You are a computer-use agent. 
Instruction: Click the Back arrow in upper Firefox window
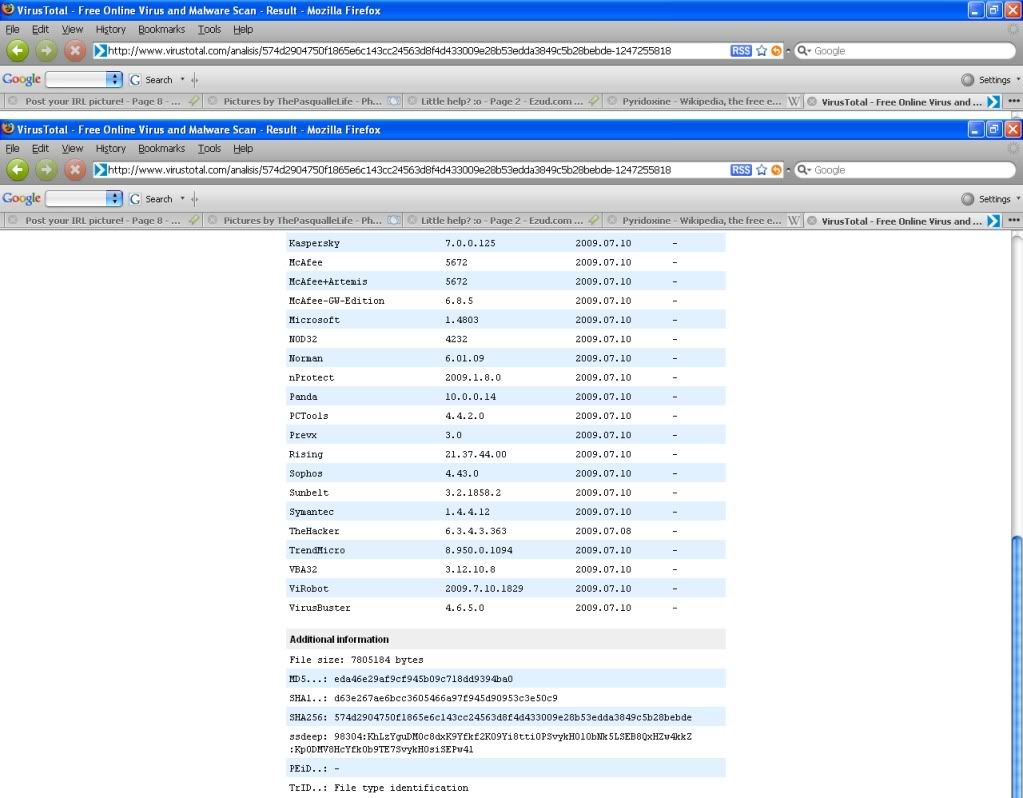click(x=18, y=51)
